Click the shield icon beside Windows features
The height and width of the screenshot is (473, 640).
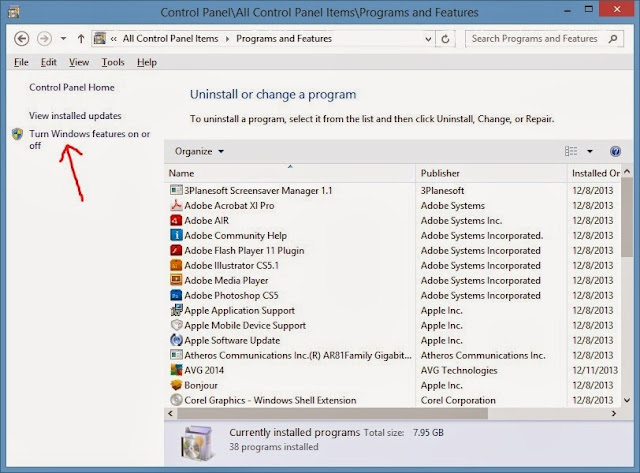pos(18,134)
